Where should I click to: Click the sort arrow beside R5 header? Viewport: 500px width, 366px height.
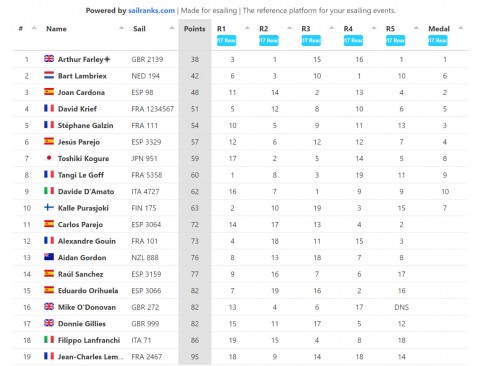pyautogui.click(x=416, y=28)
